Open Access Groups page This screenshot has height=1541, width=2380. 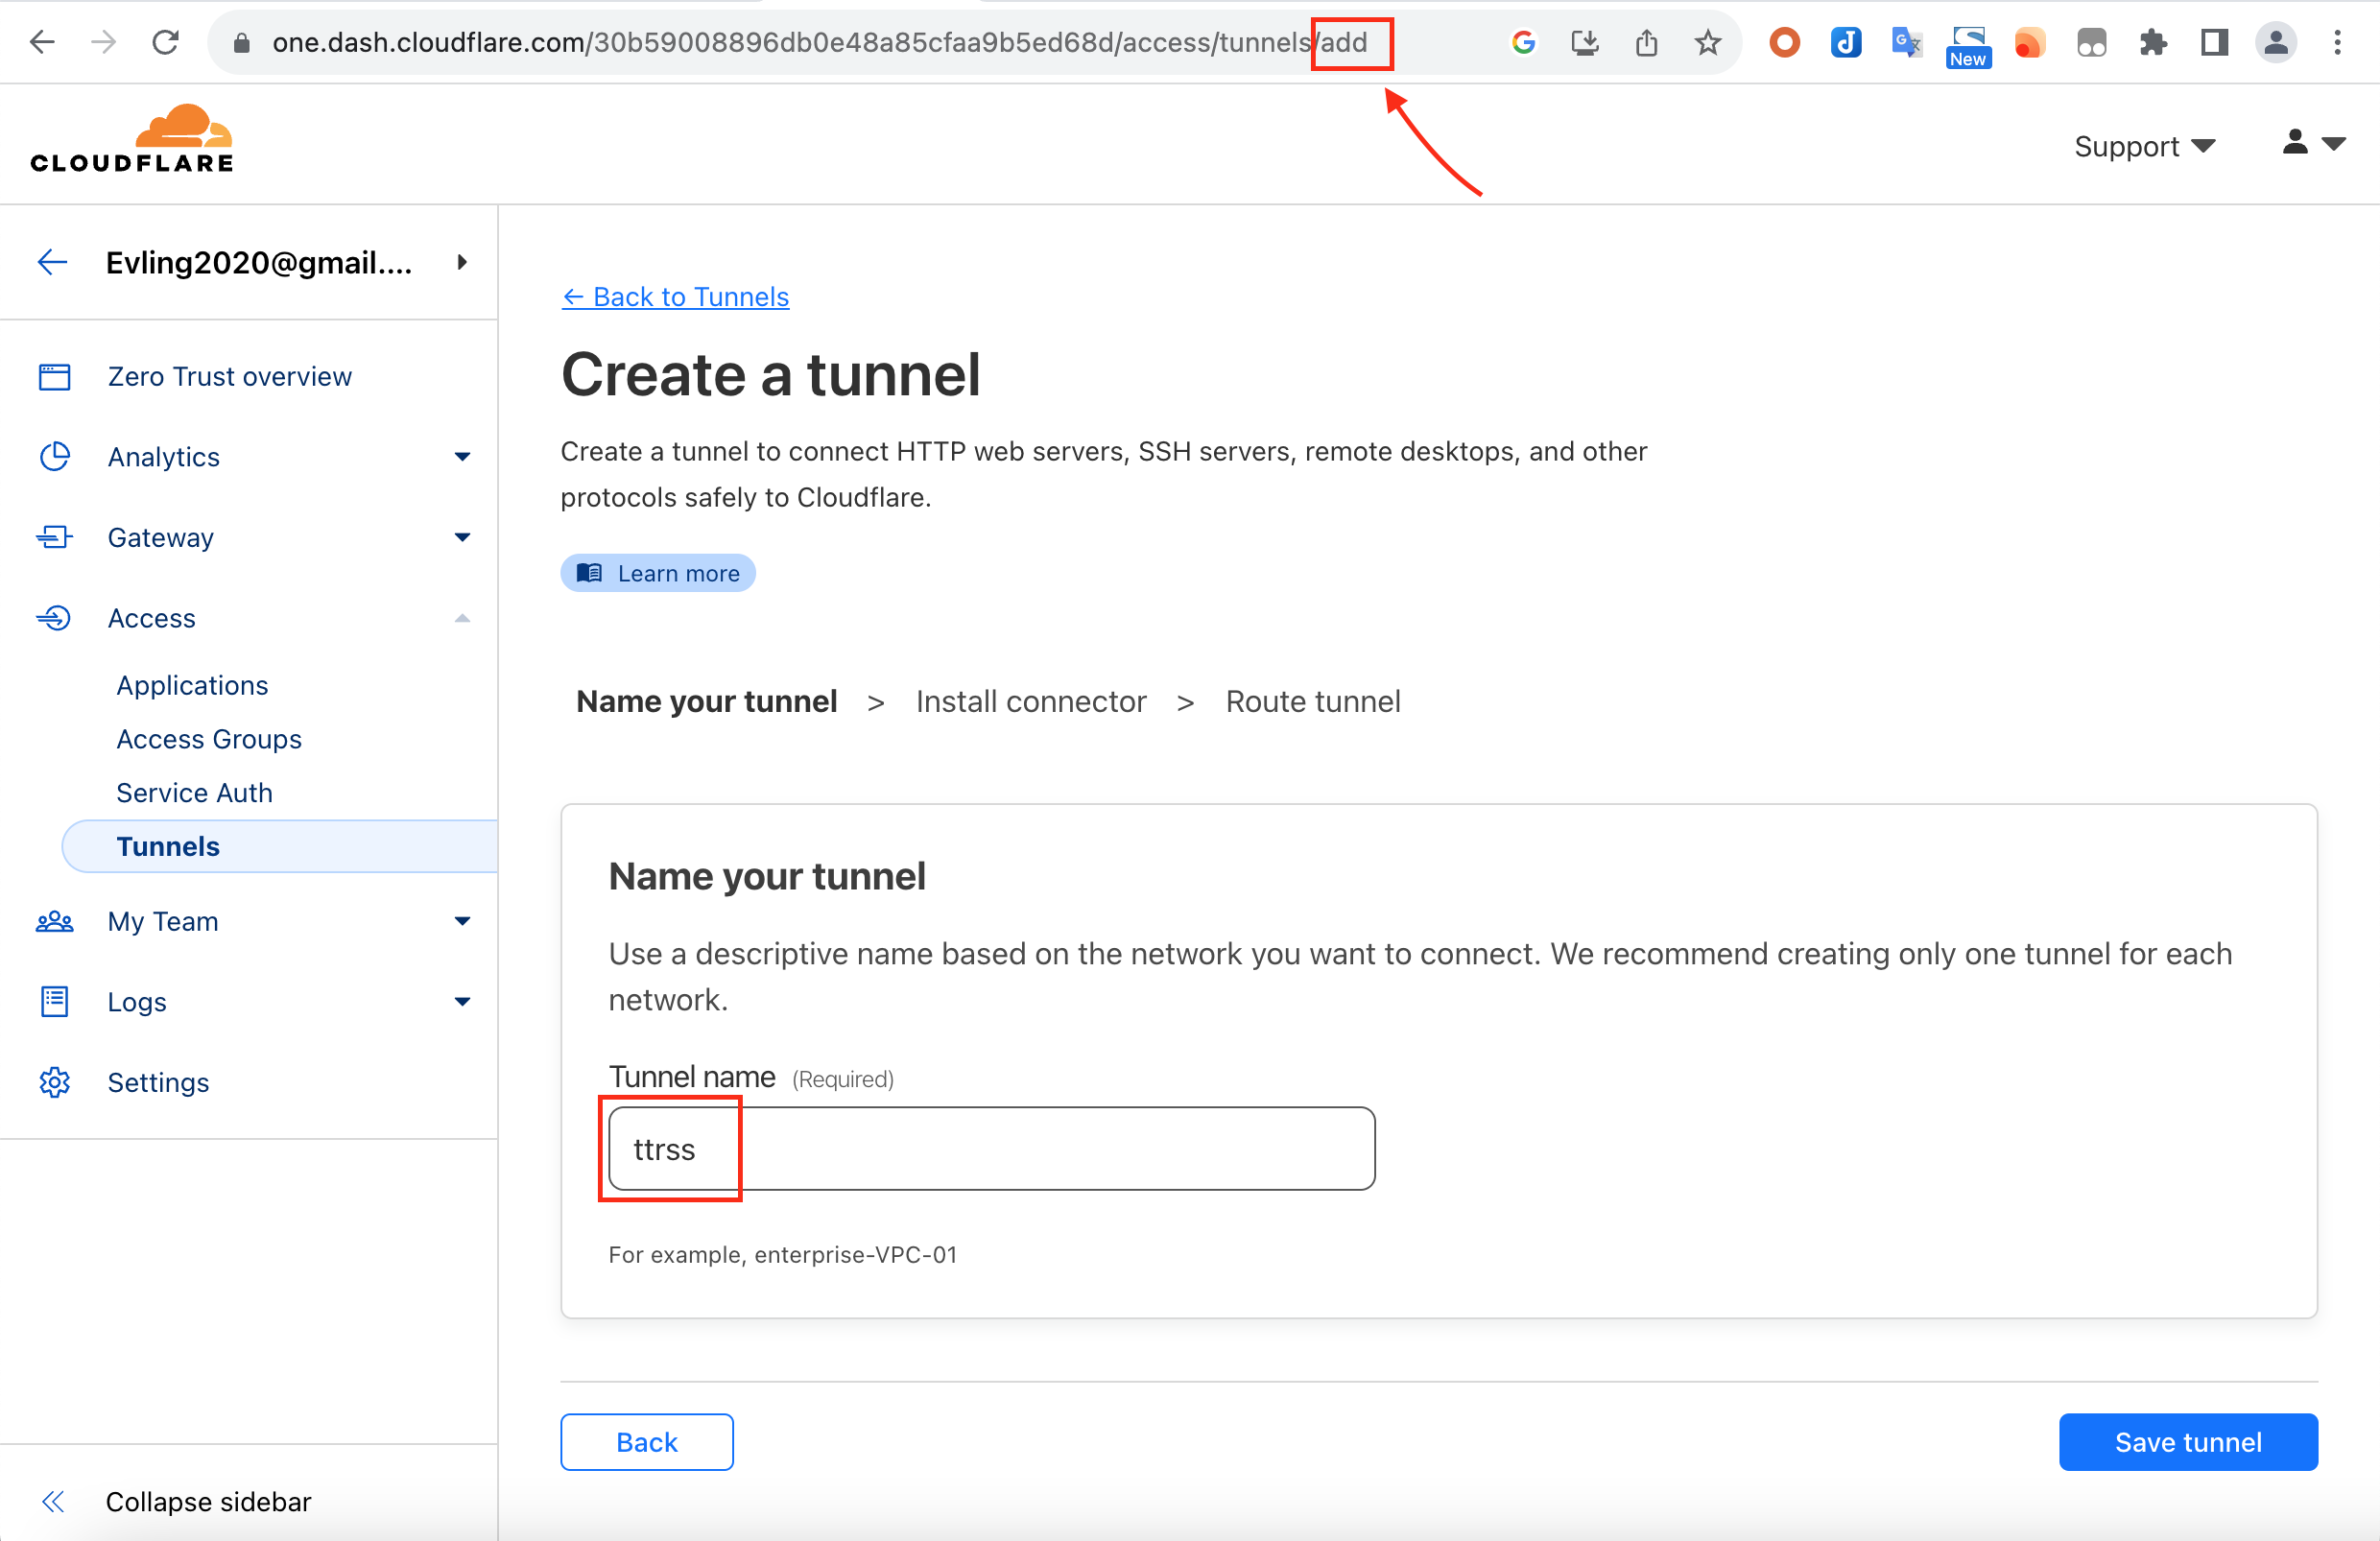(209, 739)
